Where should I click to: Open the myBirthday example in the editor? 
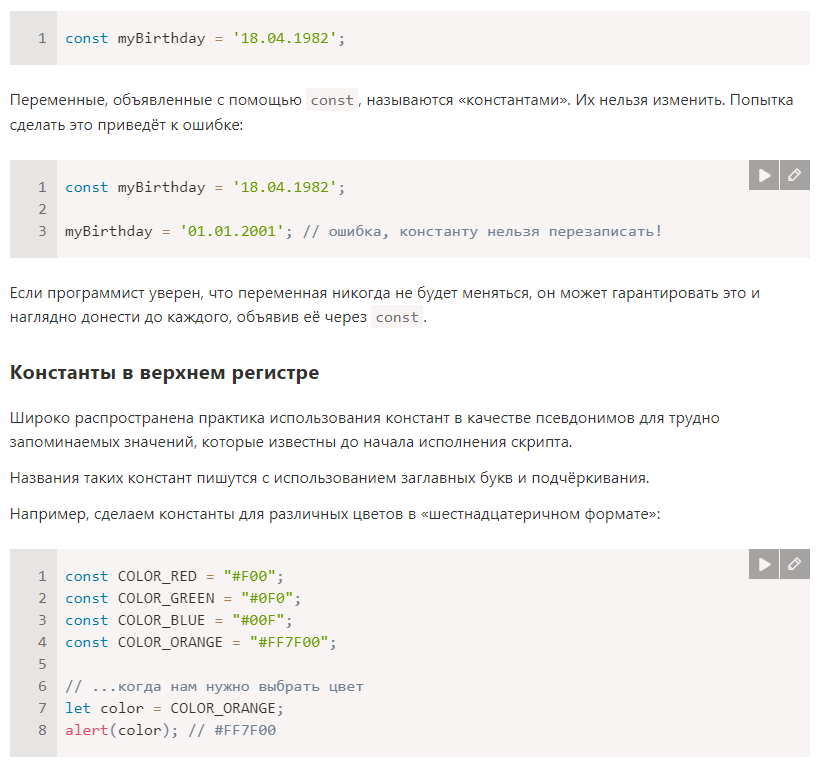point(795,175)
